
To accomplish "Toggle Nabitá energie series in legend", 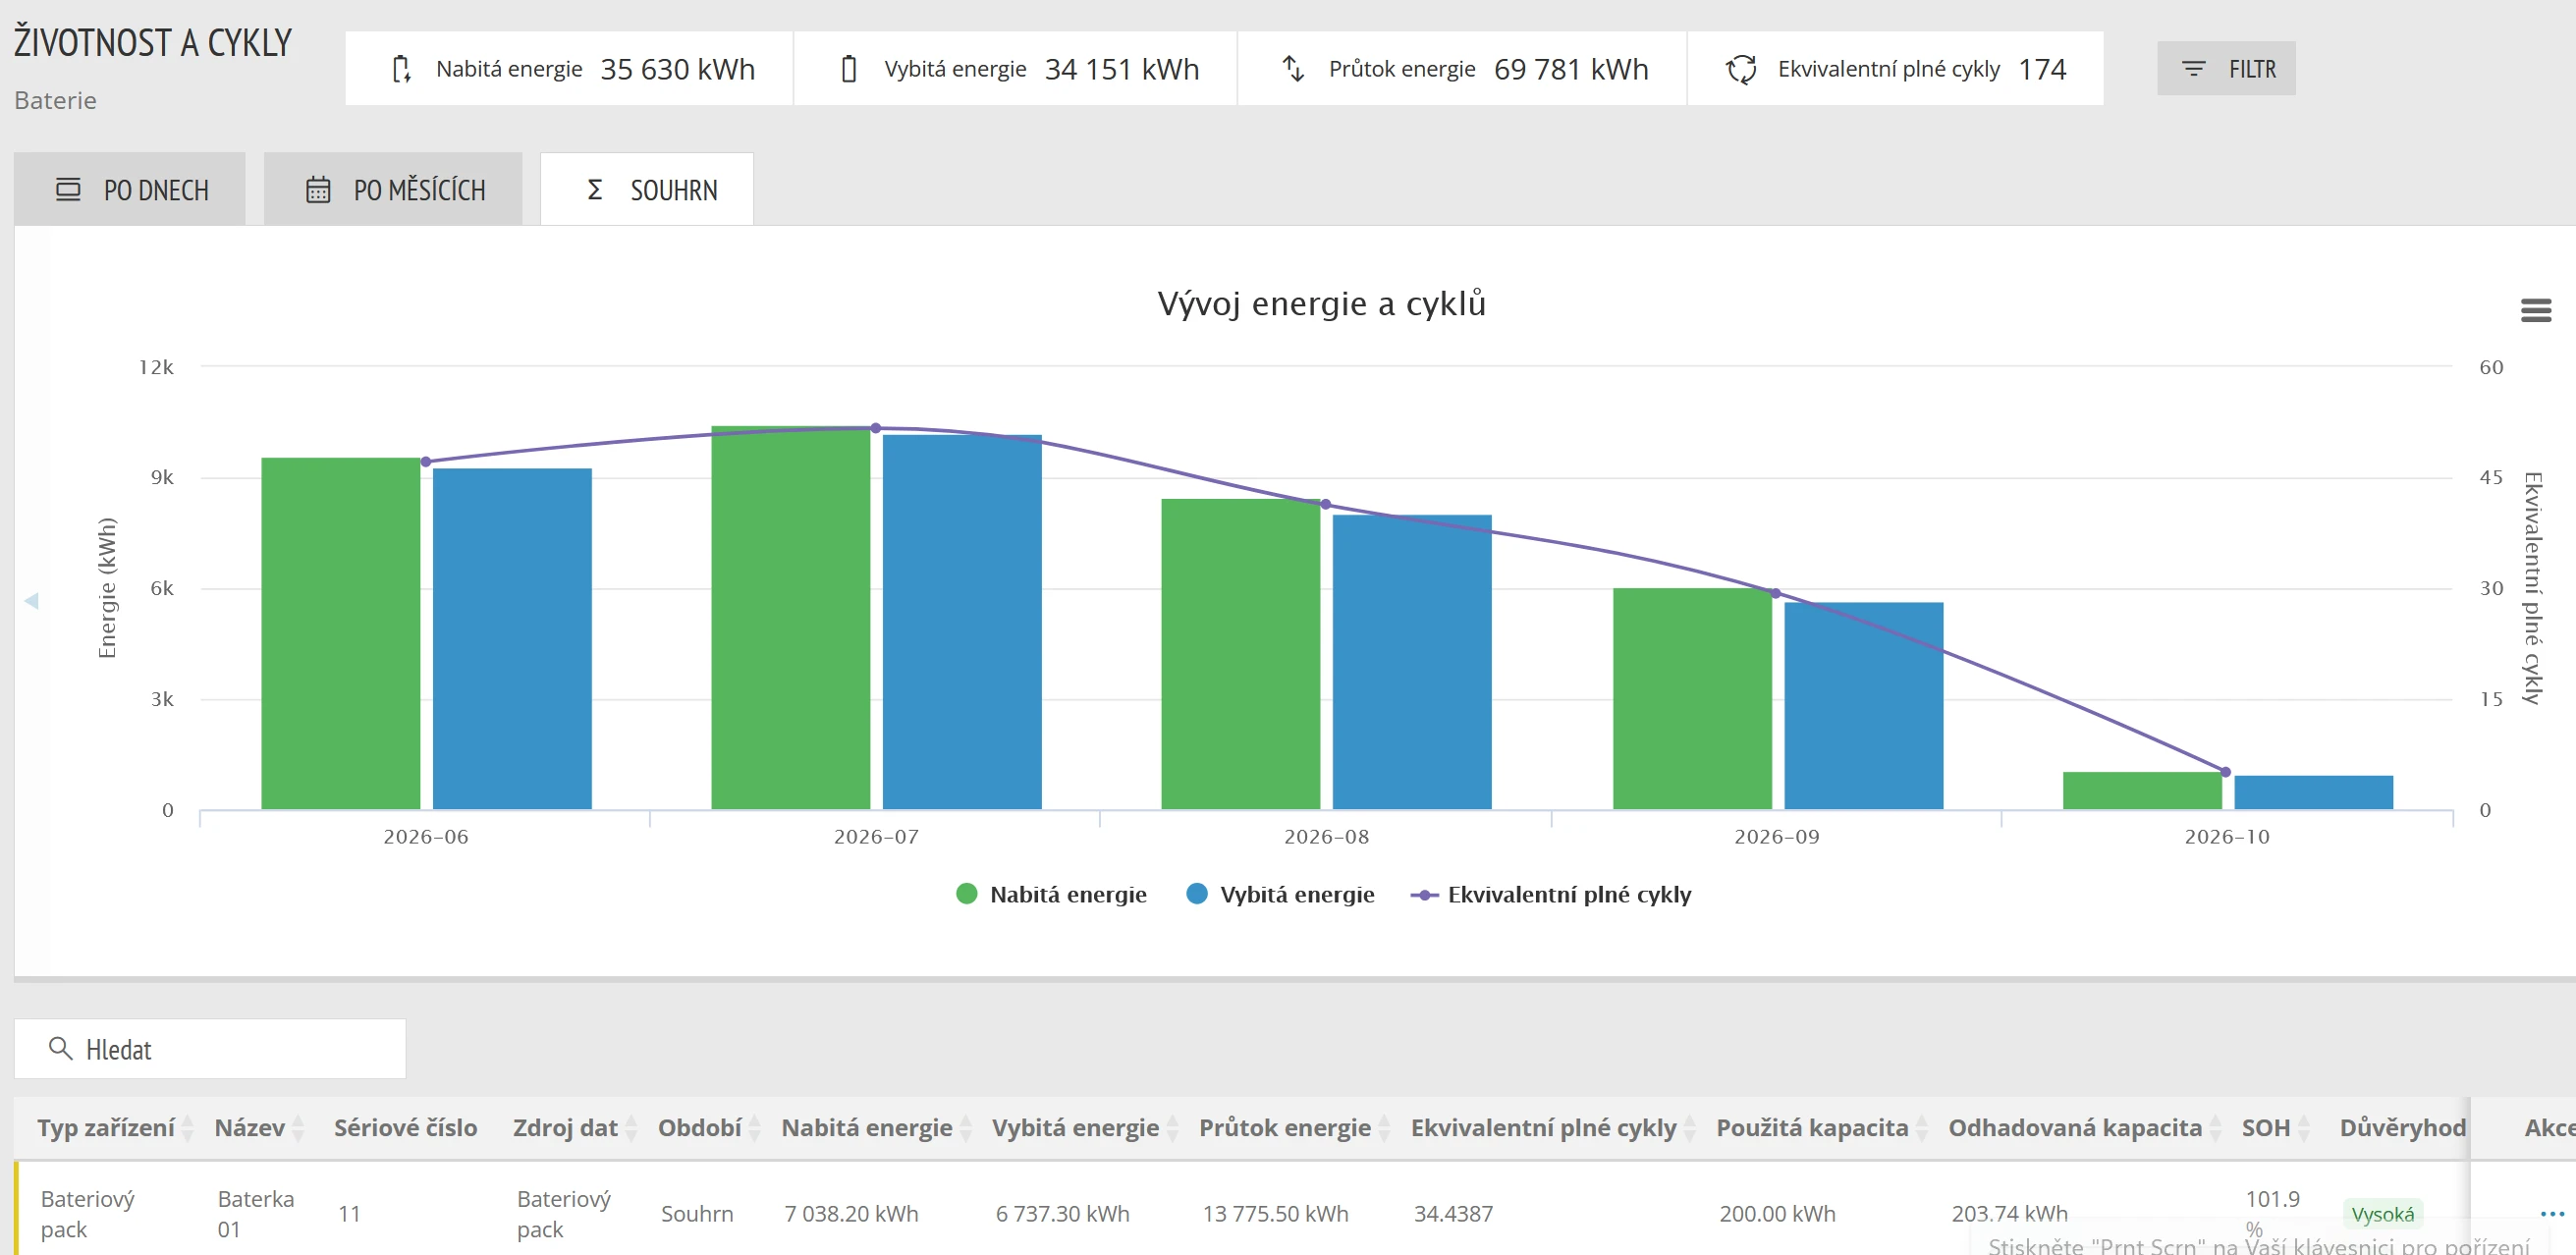I will tap(1050, 894).
